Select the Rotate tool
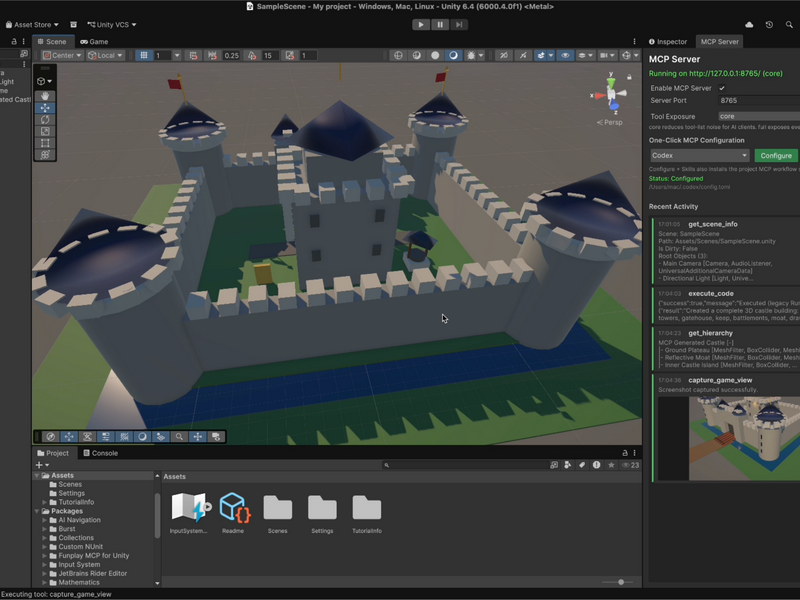Viewport: 800px width, 600px height. click(x=45, y=119)
